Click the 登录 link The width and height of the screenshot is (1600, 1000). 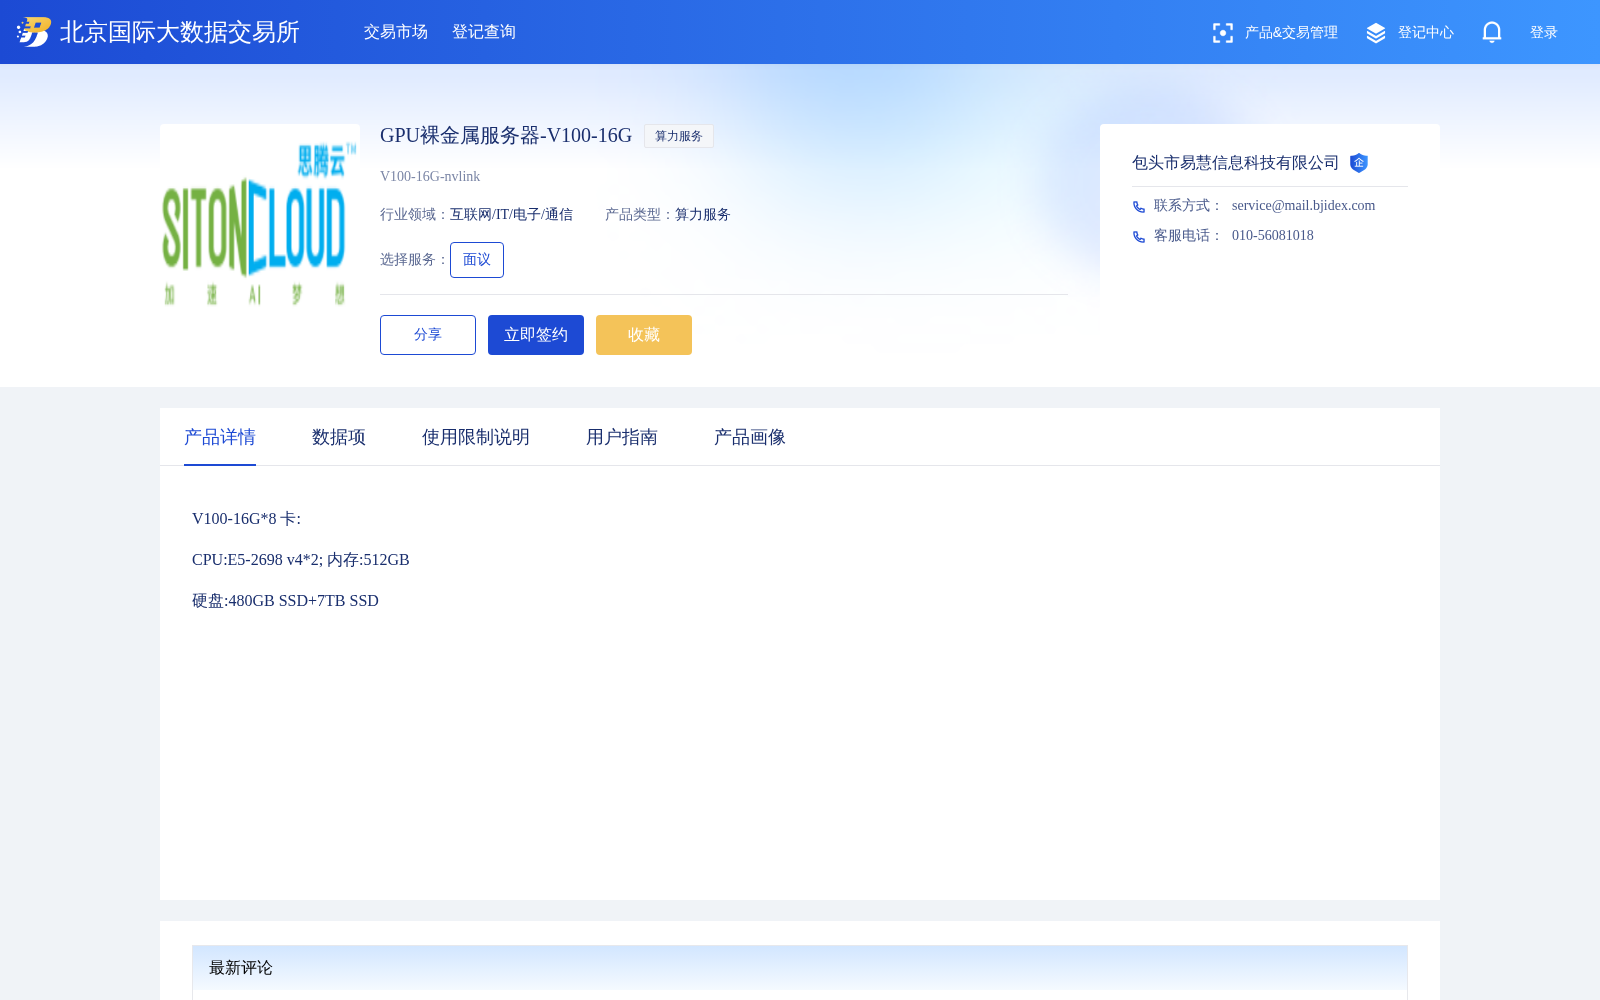click(1544, 33)
